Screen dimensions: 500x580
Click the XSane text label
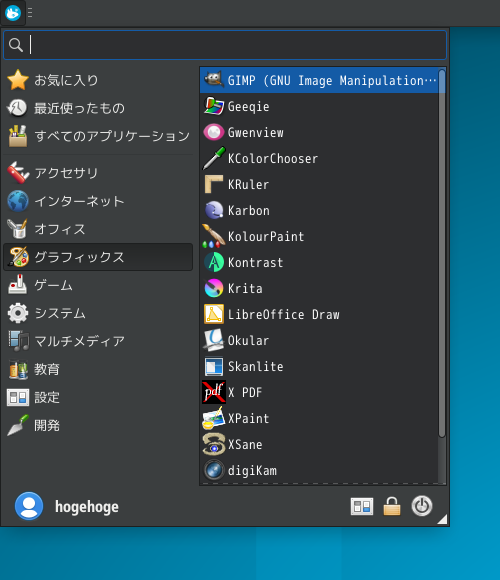(x=245, y=445)
